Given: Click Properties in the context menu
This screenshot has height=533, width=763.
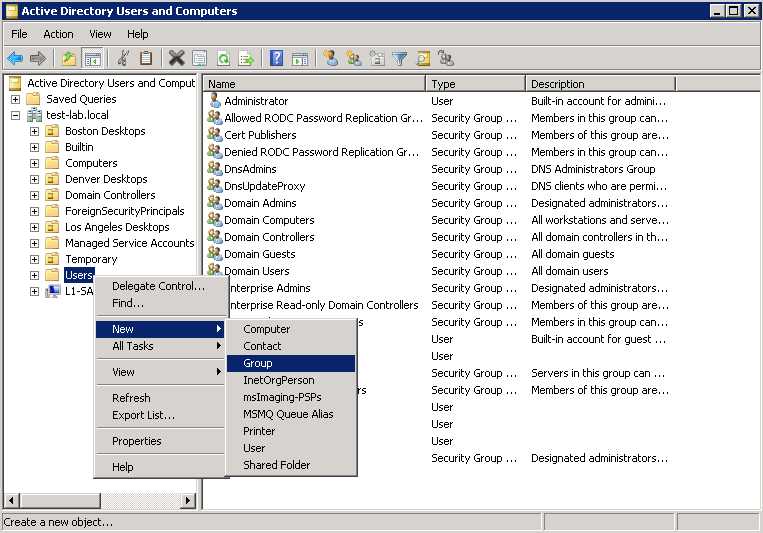Looking at the screenshot, I should click(x=137, y=441).
